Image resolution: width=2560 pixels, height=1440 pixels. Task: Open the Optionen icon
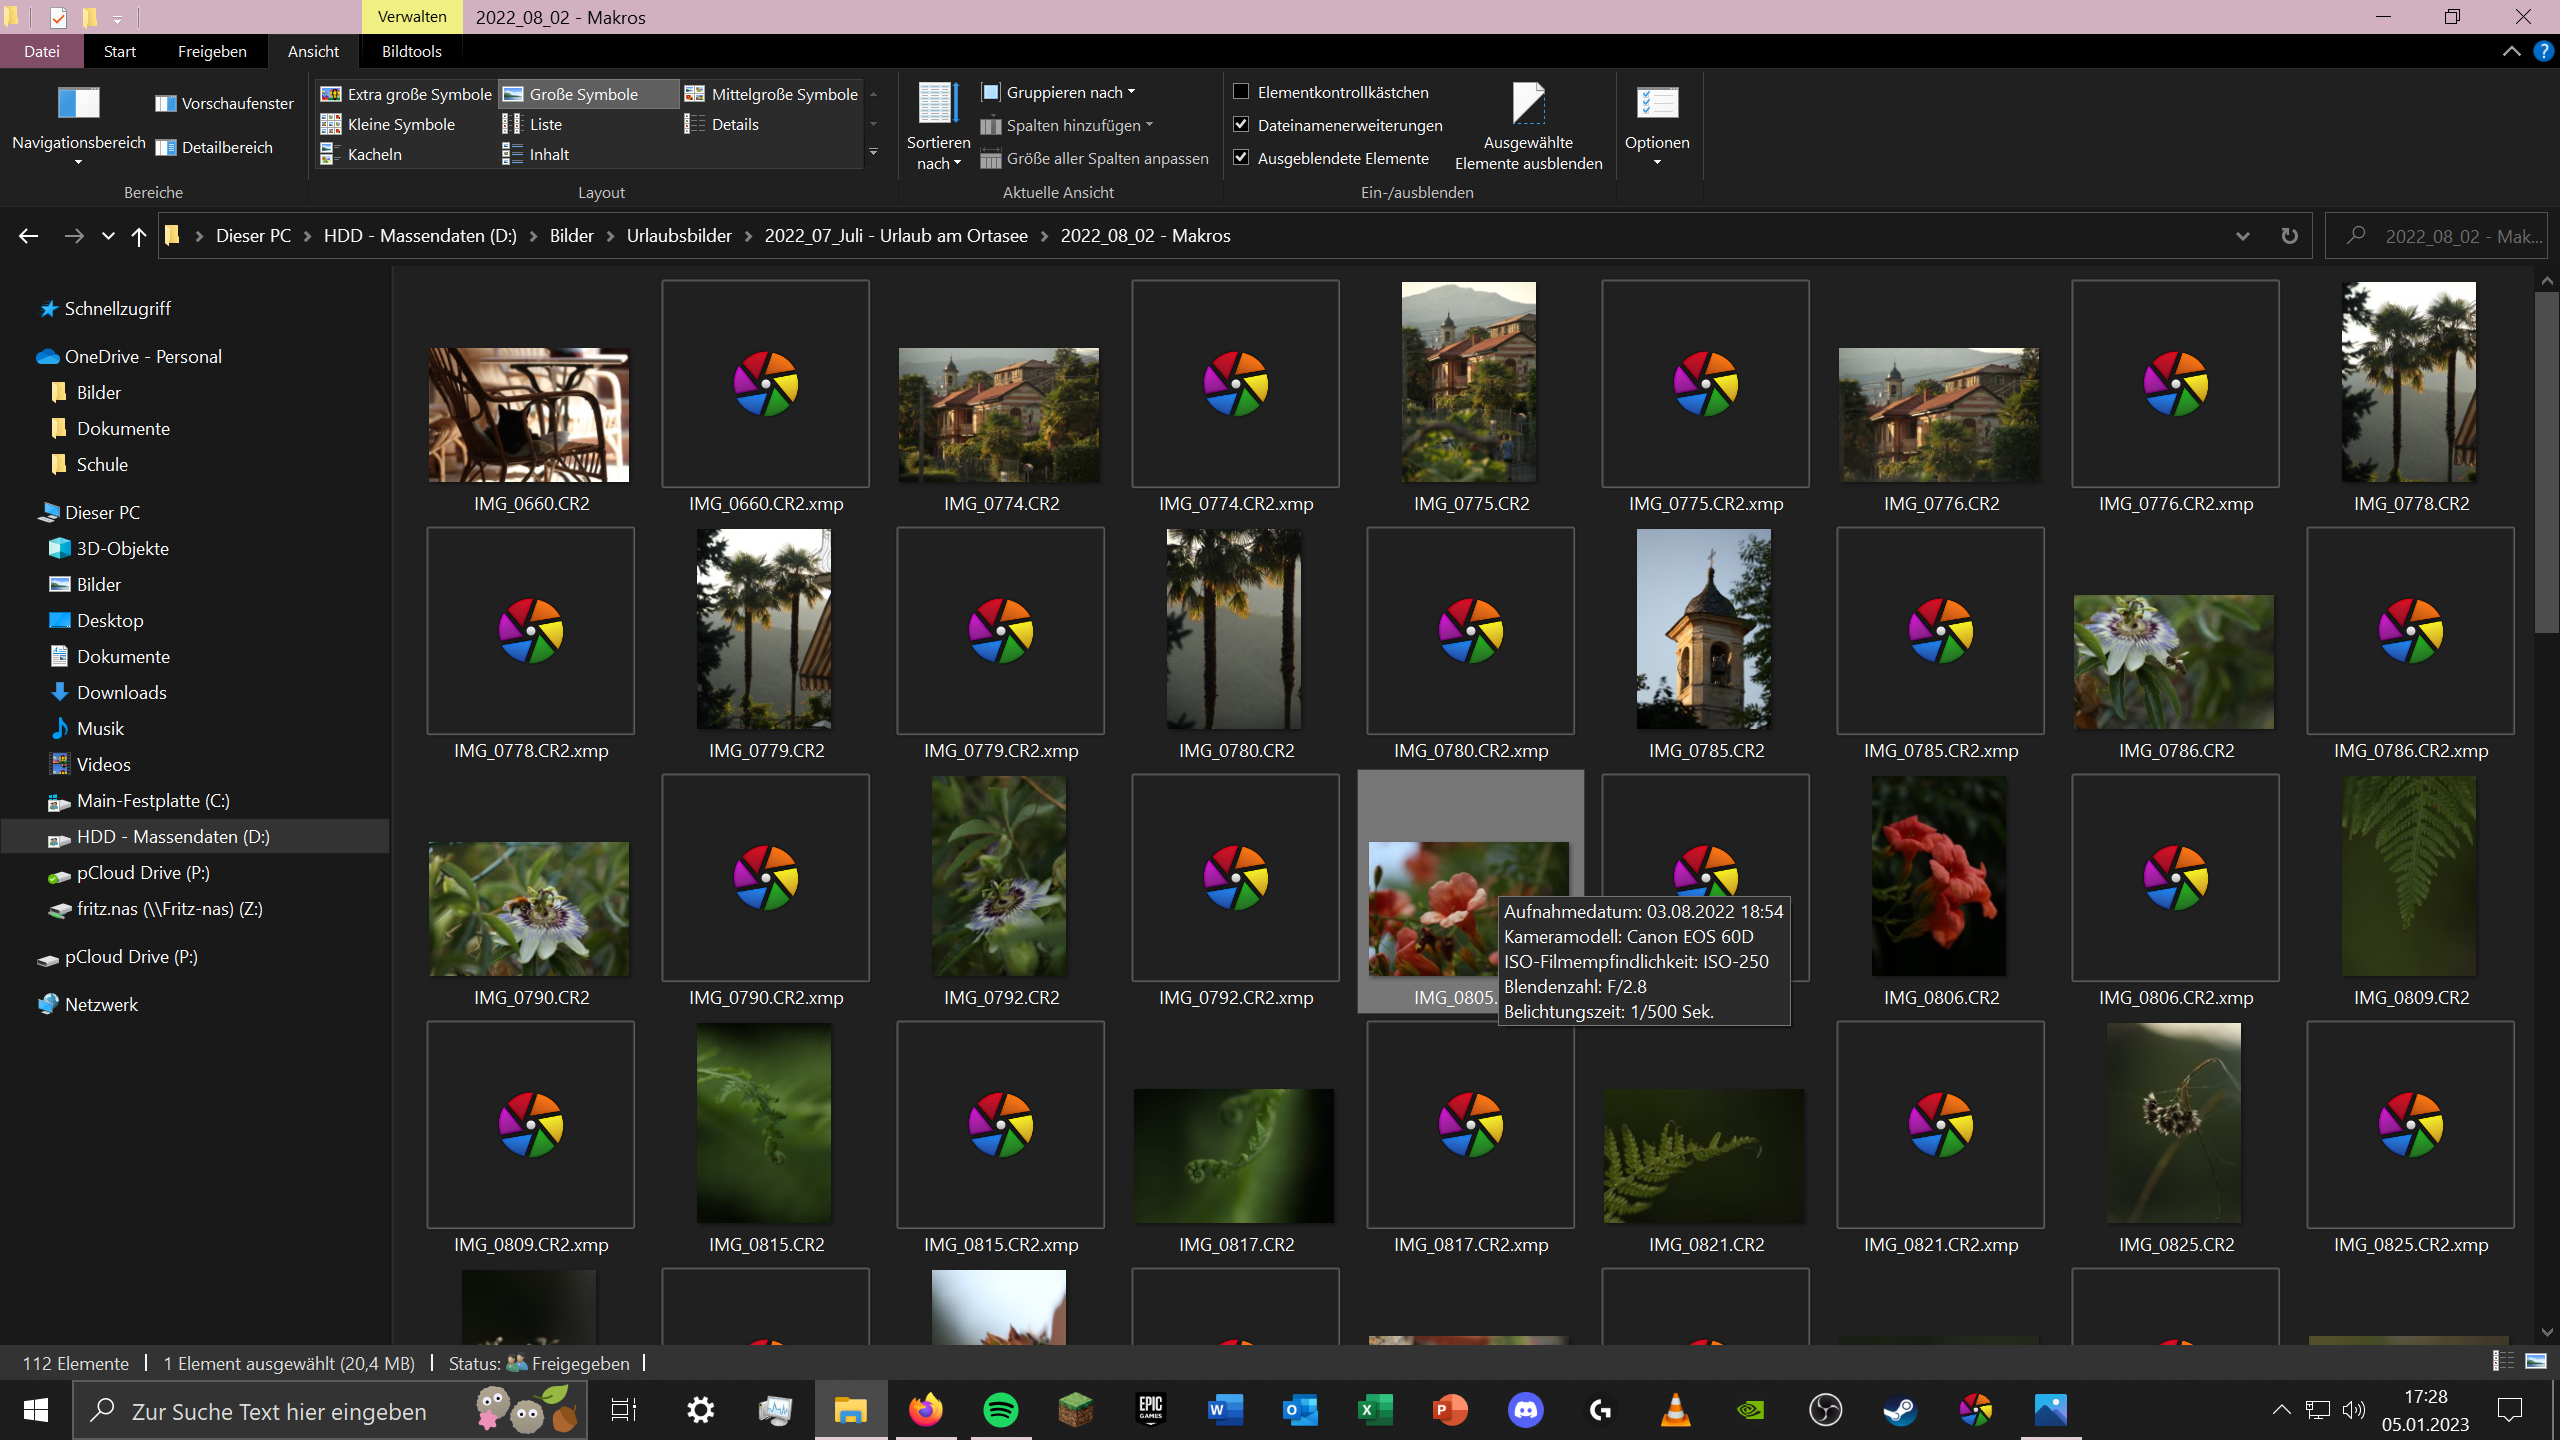(1656, 104)
